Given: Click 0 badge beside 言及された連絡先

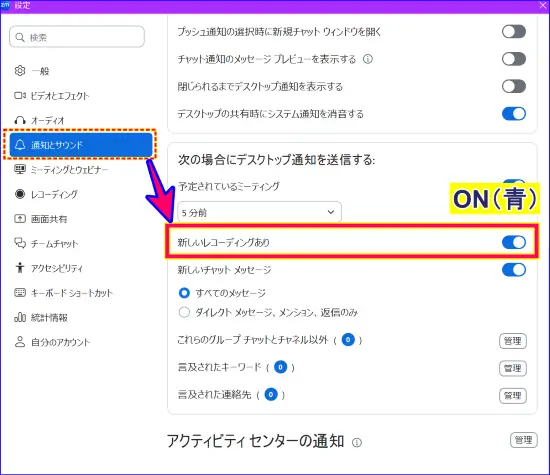Looking at the screenshot, I should [271, 394].
